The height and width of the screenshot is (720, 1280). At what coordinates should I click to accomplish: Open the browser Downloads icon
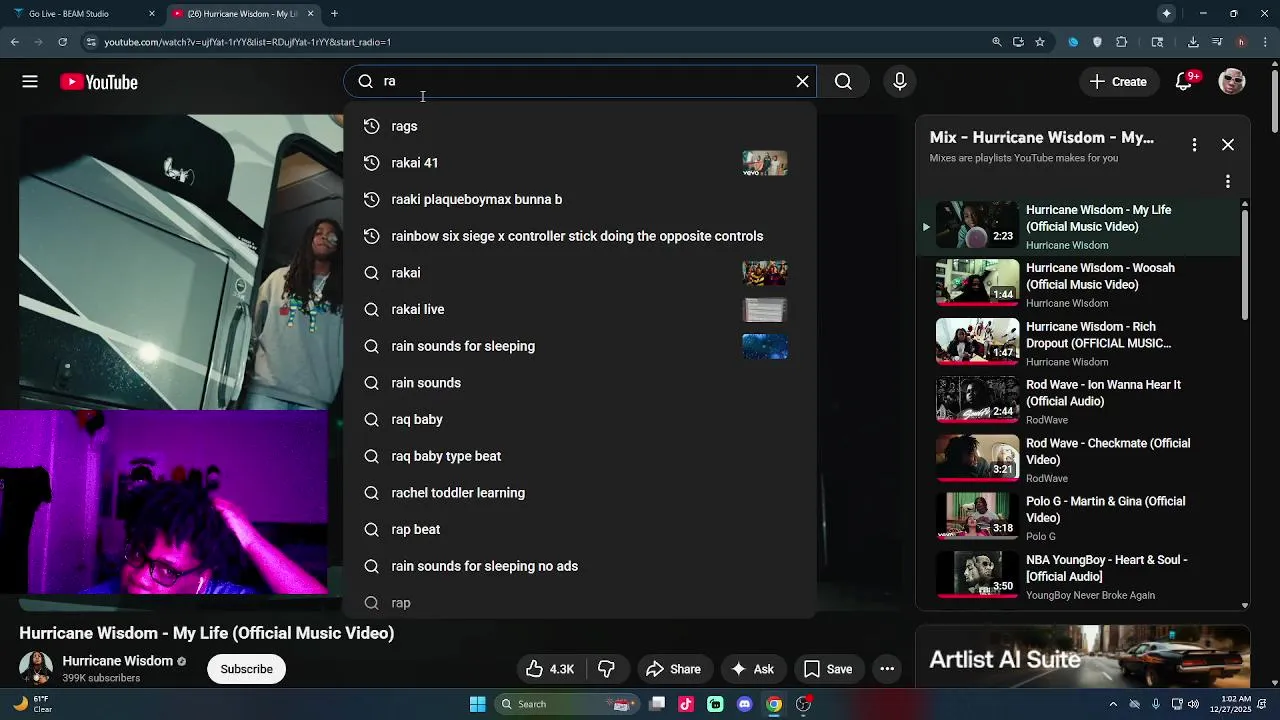(x=1193, y=42)
